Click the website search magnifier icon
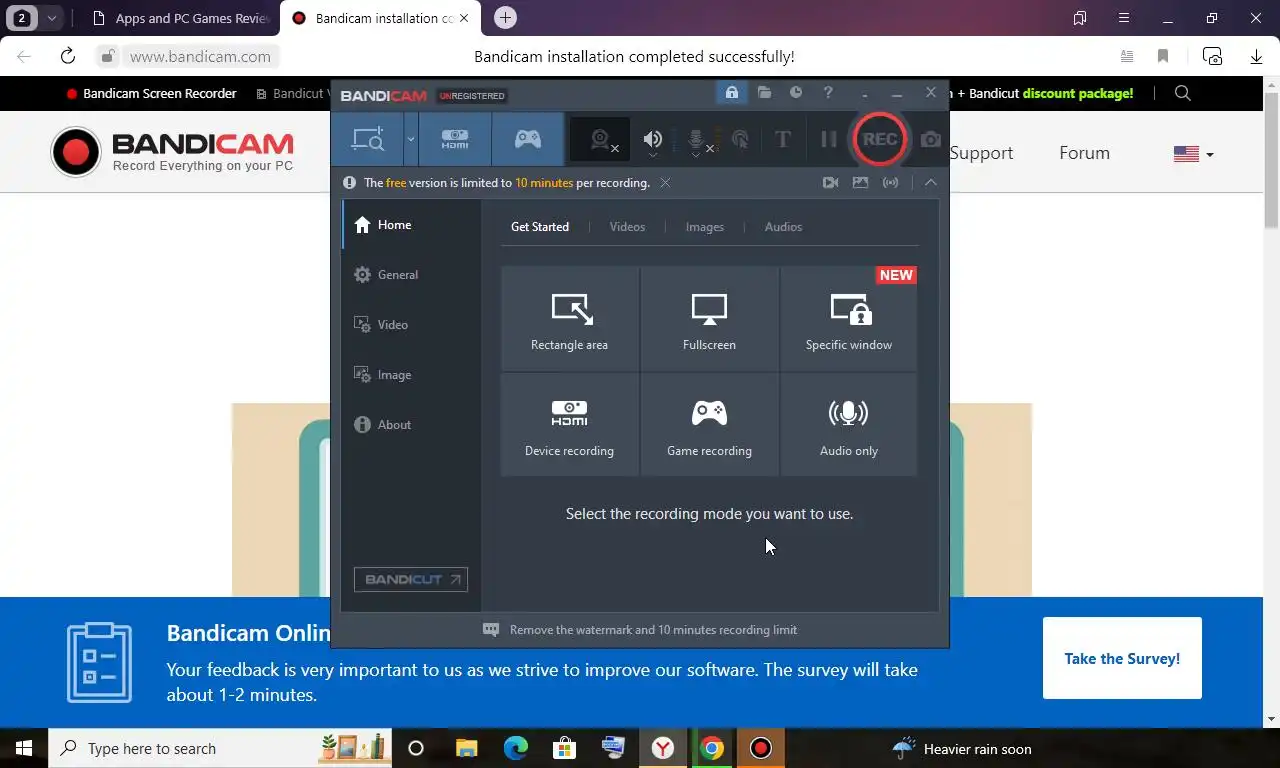The width and height of the screenshot is (1280, 768). click(x=1183, y=93)
